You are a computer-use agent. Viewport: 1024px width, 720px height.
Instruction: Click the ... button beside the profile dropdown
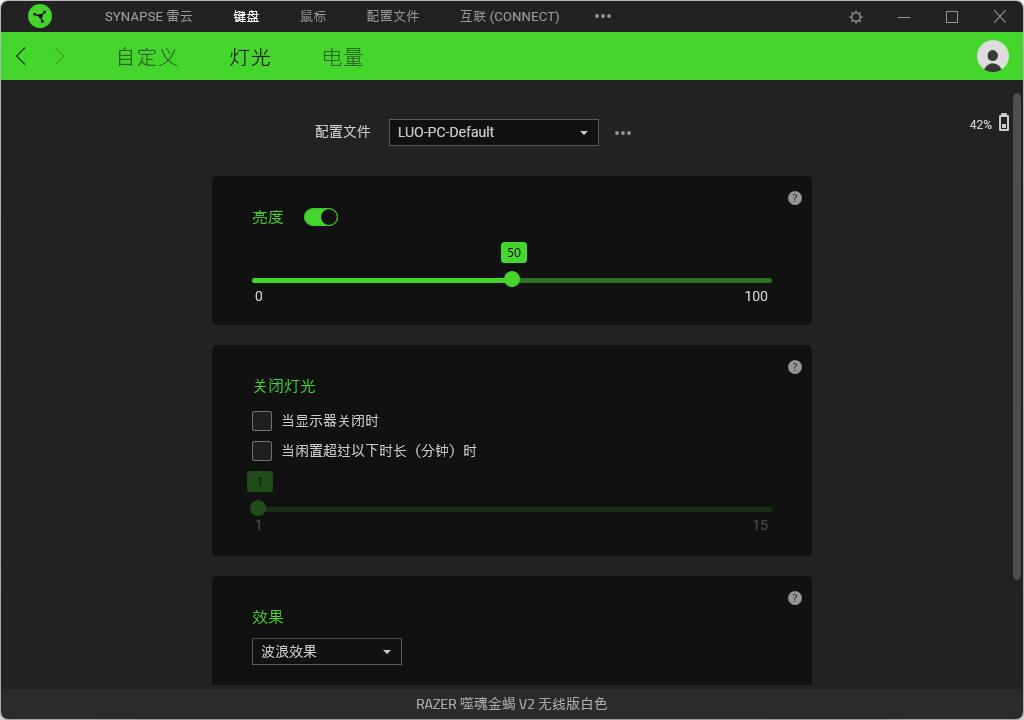tap(623, 132)
